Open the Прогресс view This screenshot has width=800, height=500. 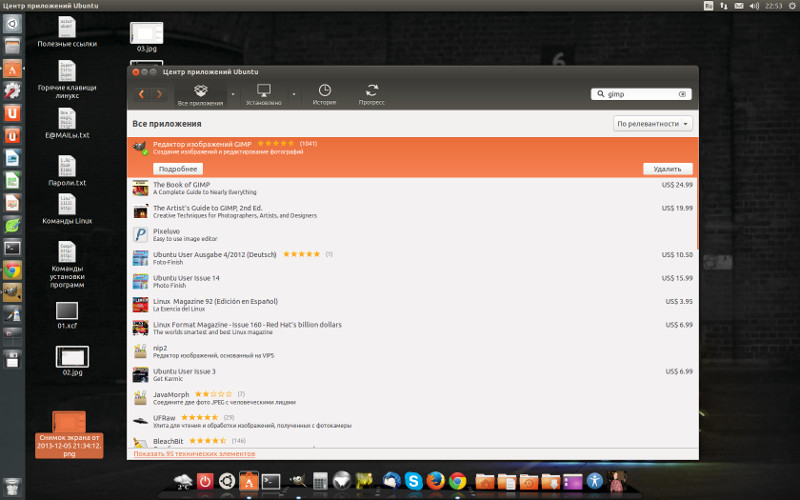371,95
